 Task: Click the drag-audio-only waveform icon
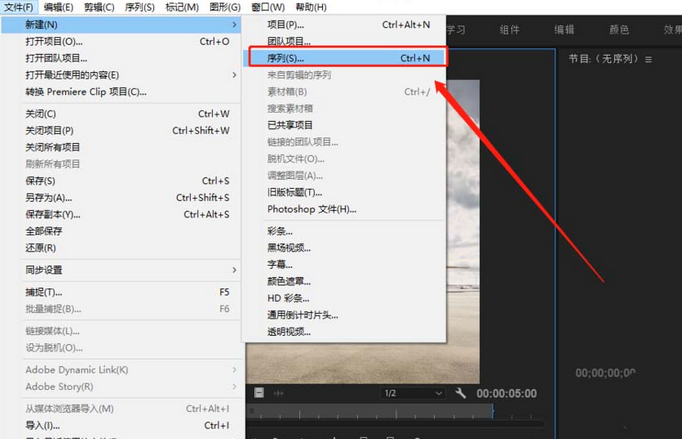tap(280, 393)
